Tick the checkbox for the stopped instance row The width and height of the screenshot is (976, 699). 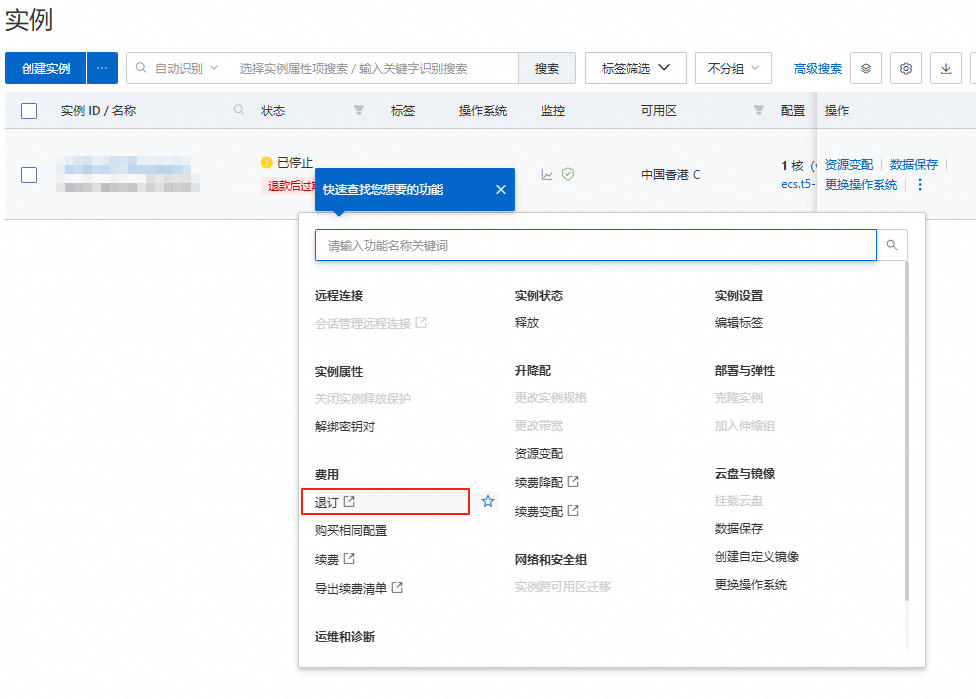[29, 175]
